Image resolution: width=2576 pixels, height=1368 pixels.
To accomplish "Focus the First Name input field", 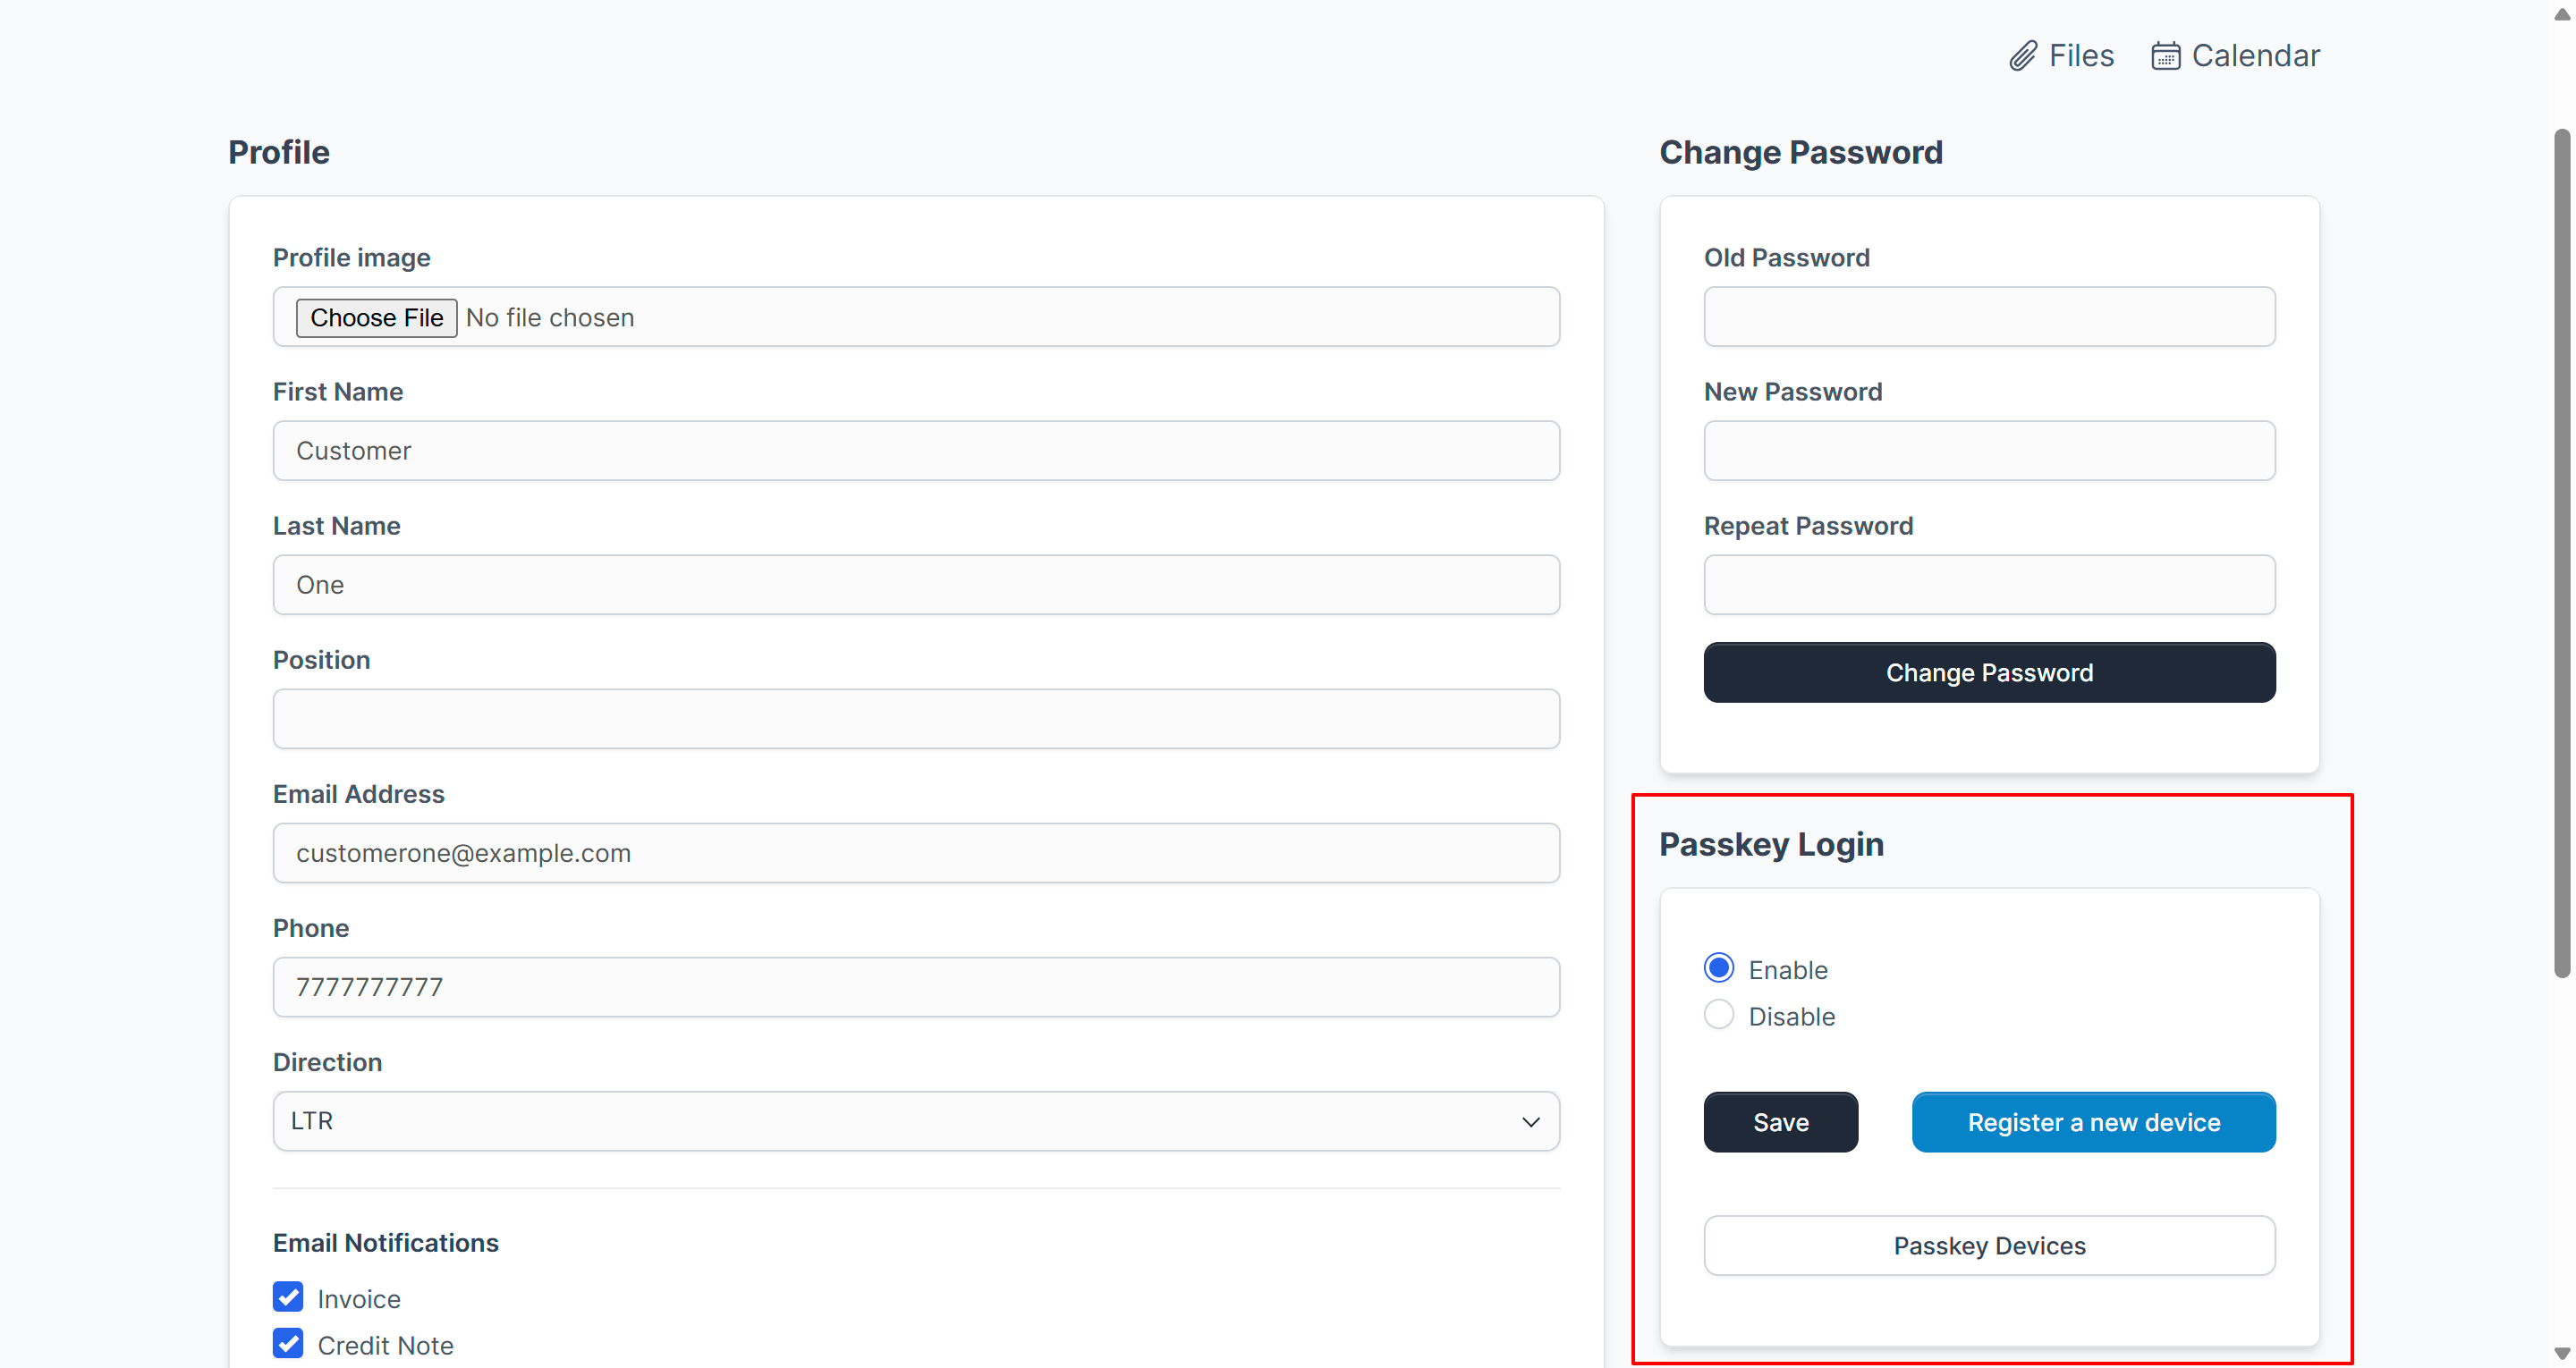I will pos(915,451).
